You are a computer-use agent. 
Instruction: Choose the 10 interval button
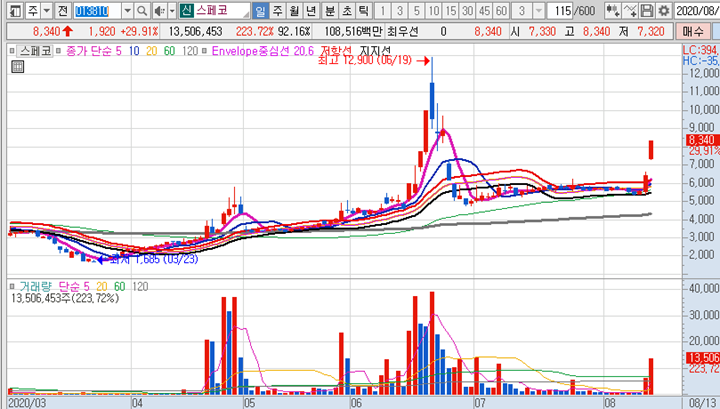[433, 11]
